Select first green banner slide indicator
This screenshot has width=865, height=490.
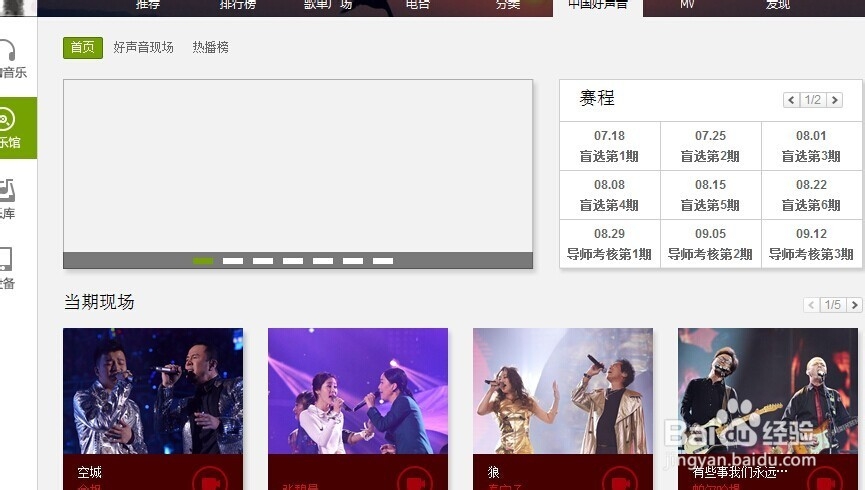coord(203,261)
